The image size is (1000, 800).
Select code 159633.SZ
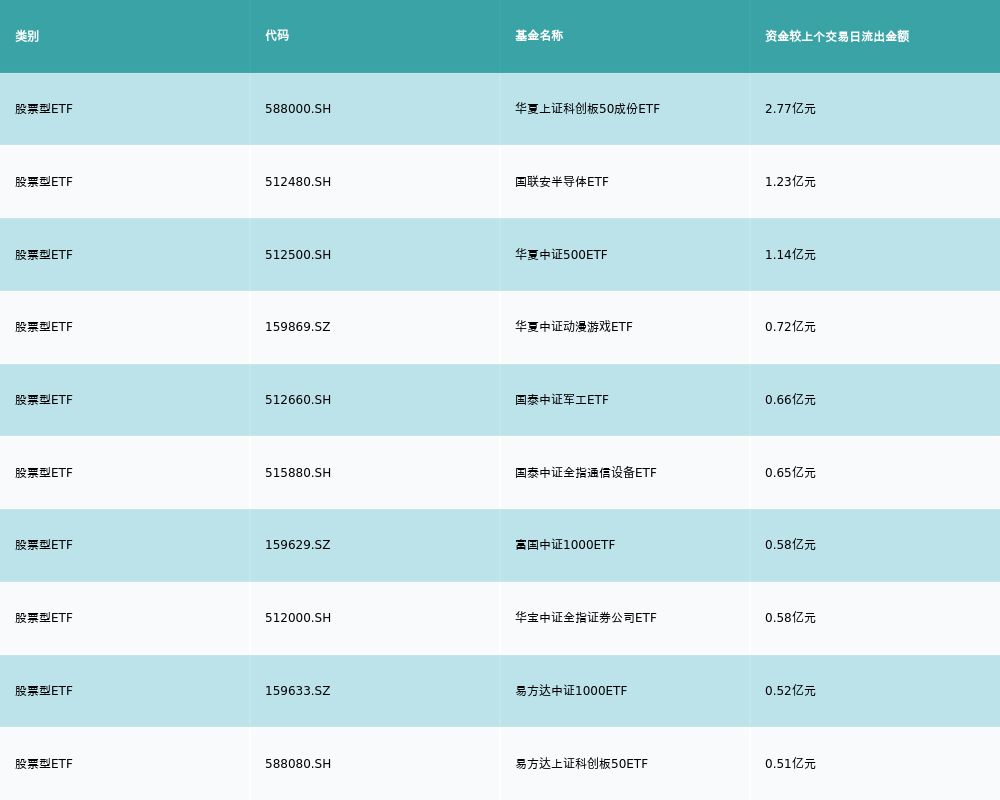[298, 691]
